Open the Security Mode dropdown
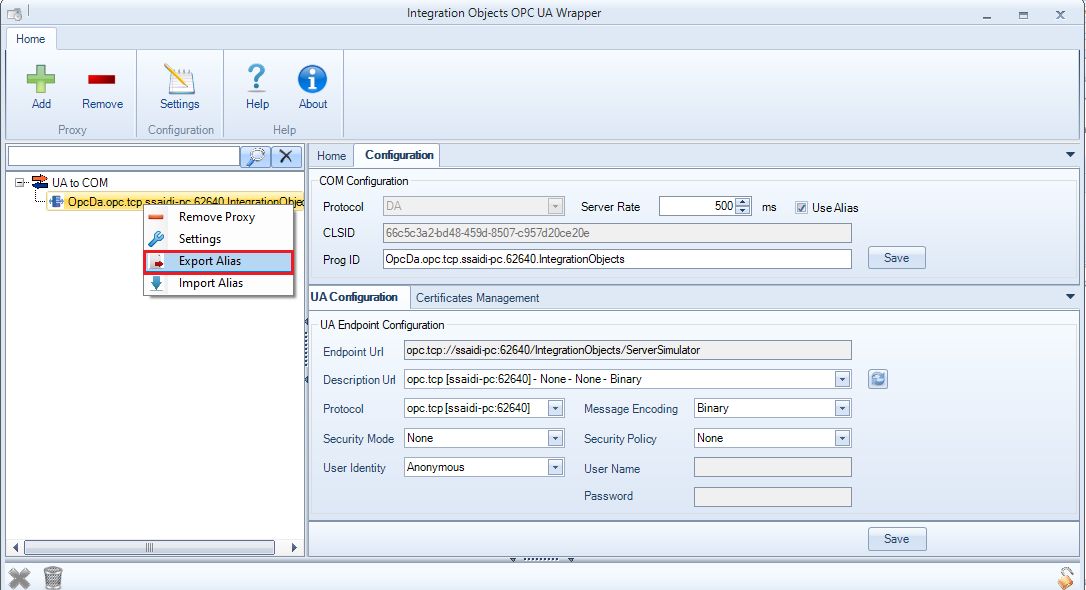The height and width of the screenshot is (590, 1086). 555,438
